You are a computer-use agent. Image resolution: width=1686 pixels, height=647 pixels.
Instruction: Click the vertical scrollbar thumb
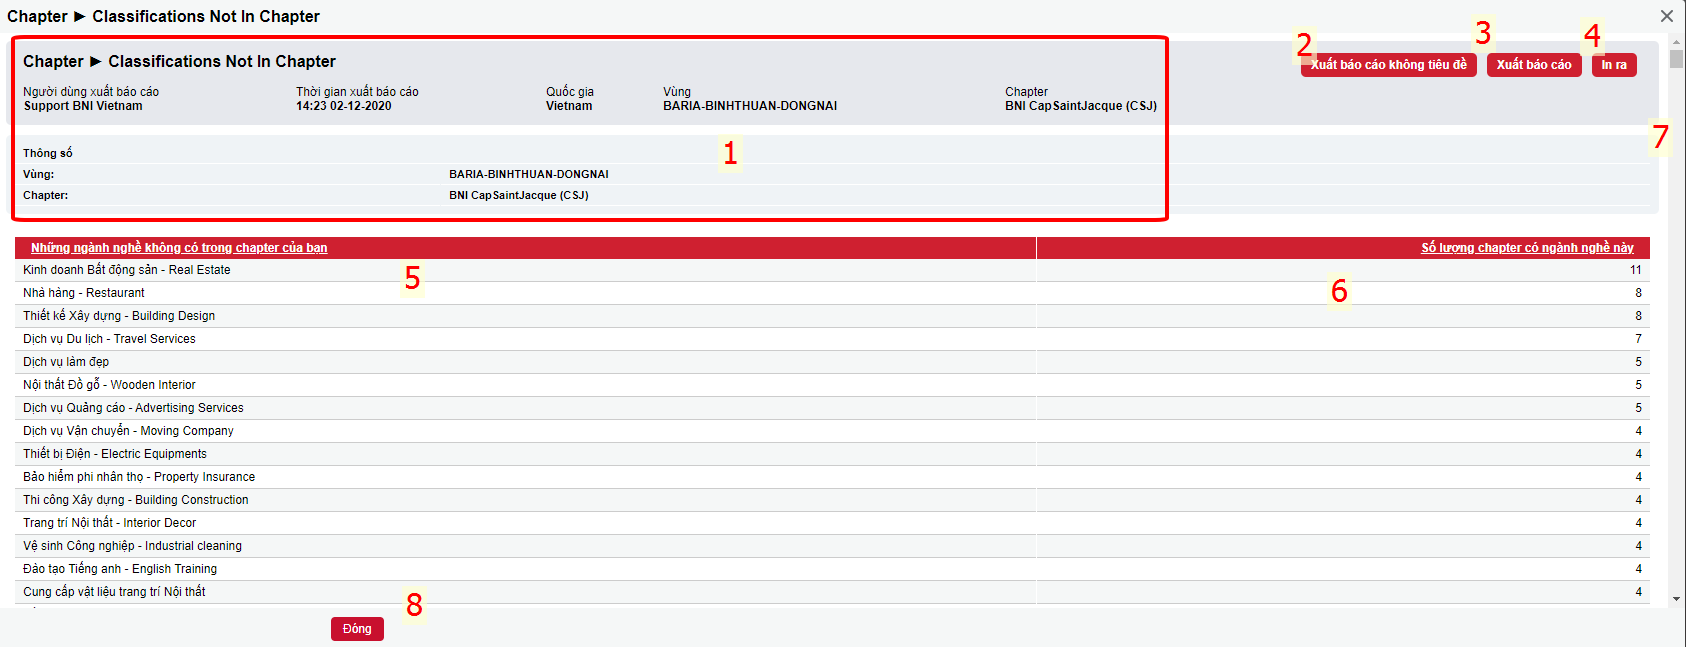point(1676,58)
